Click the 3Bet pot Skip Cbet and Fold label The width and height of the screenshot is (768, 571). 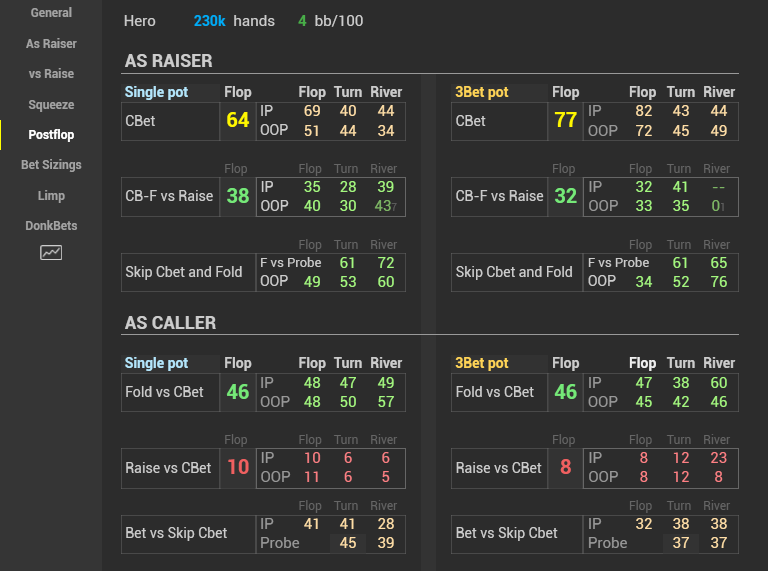point(514,272)
